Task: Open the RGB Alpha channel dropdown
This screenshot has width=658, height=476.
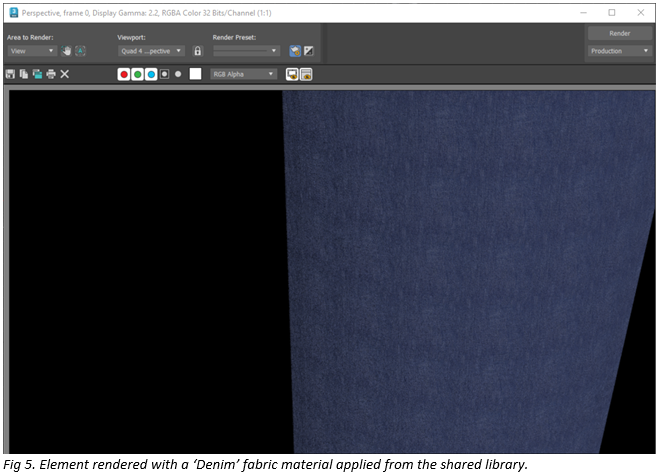Action: pyautogui.click(x=243, y=74)
